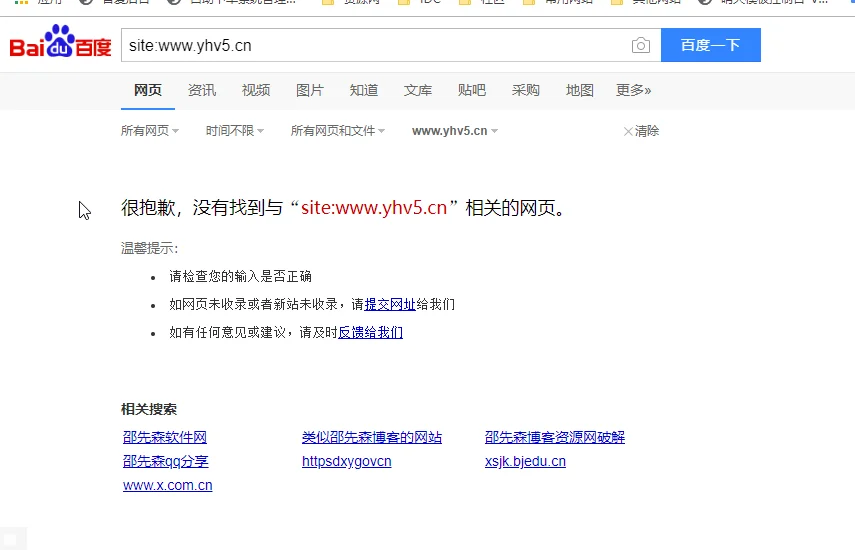Click the Baidu logo
The height and width of the screenshot is (550, 855).
coord(61,41)
